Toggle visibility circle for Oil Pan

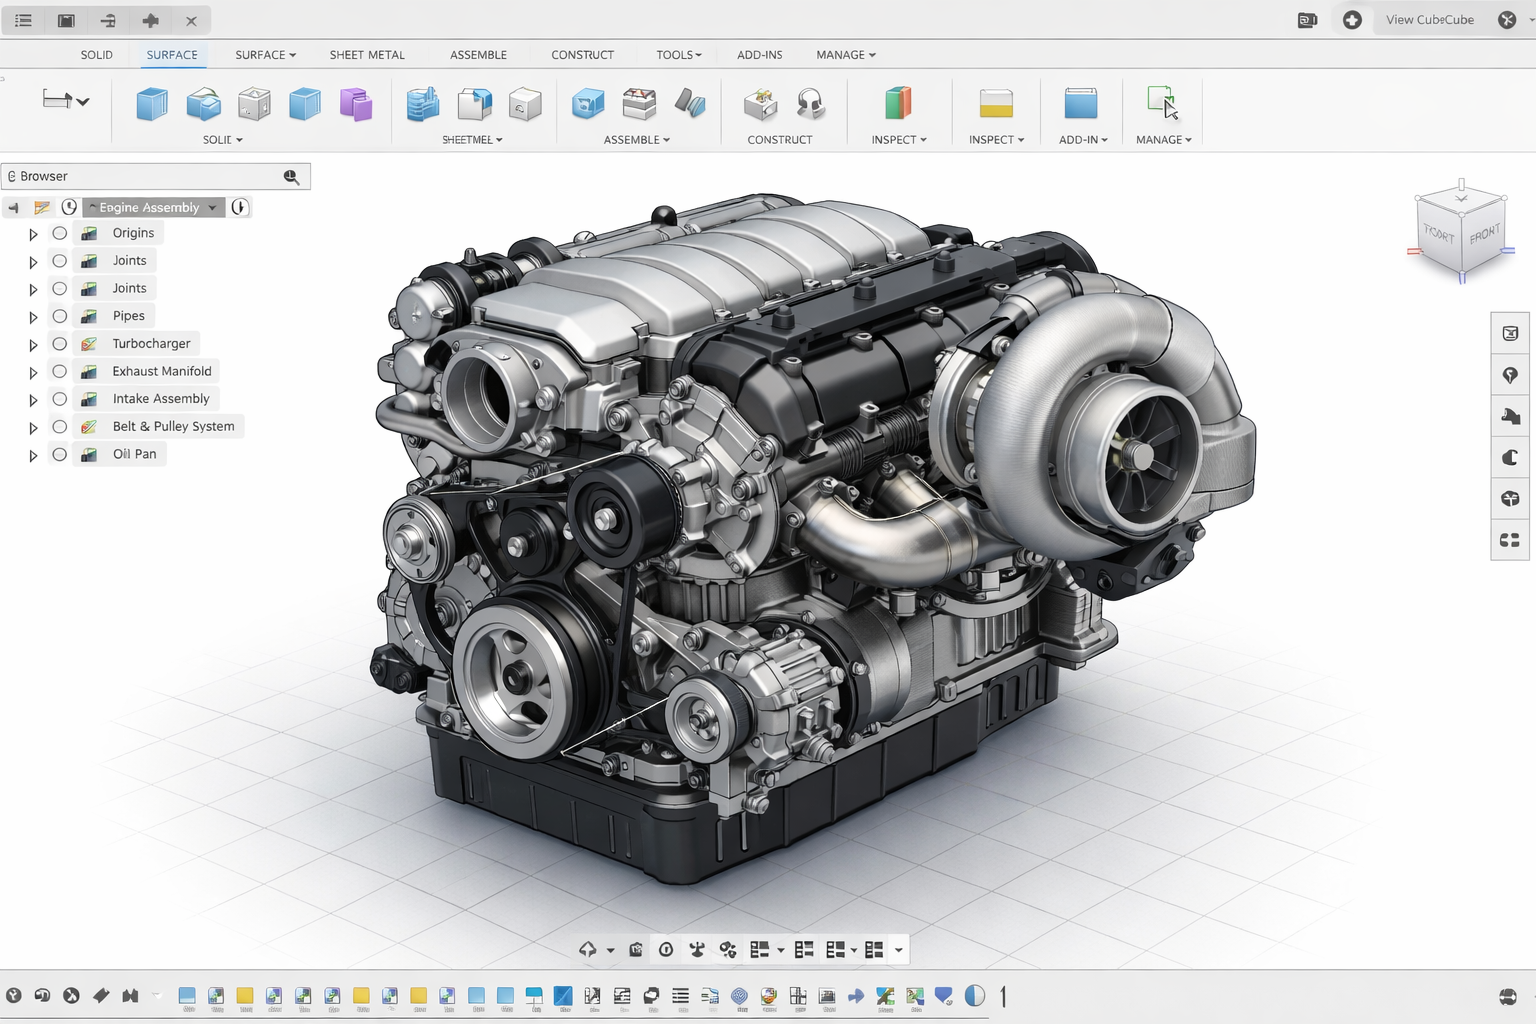pyautogui.click(x=59, y=454)
